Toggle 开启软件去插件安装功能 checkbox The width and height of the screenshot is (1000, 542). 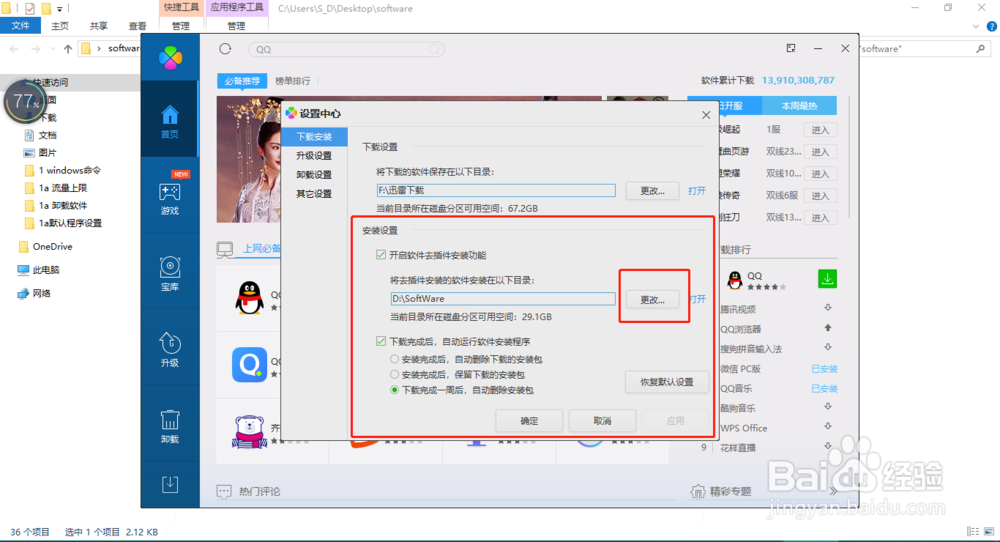coord(381,255)
